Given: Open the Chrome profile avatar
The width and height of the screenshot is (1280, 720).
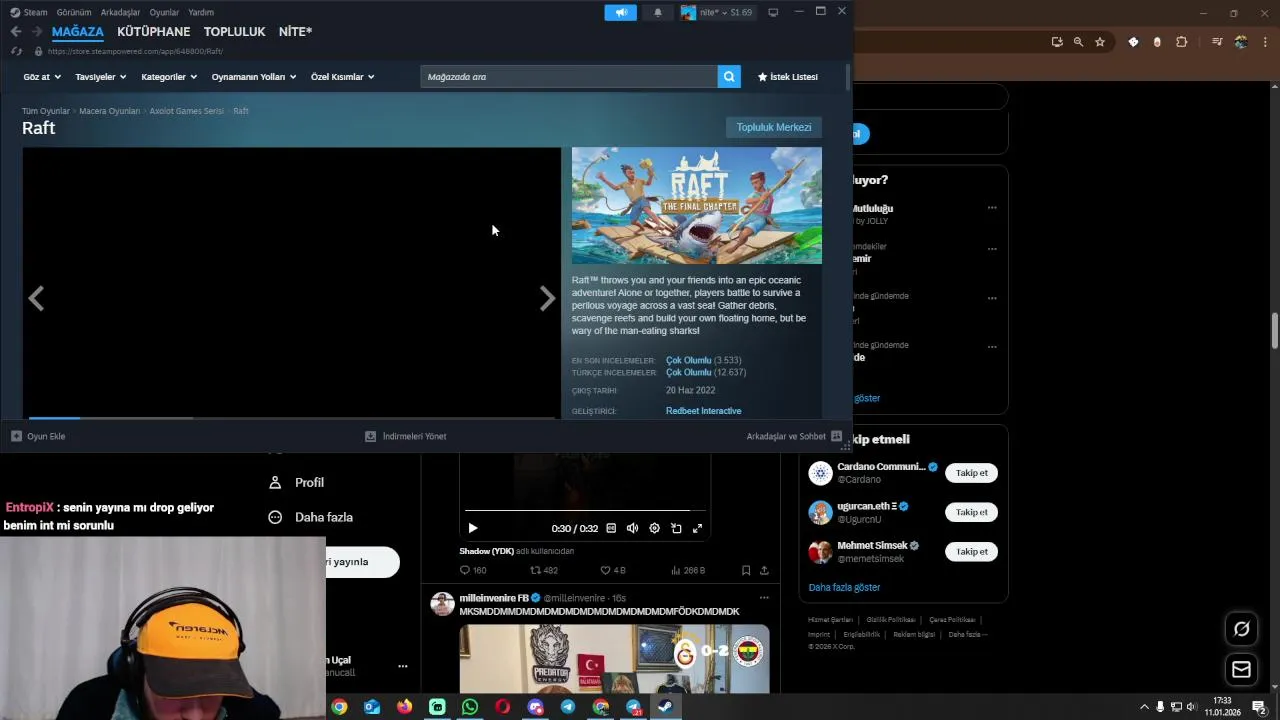Looking at the screenshot, I should pos(1241,42).
